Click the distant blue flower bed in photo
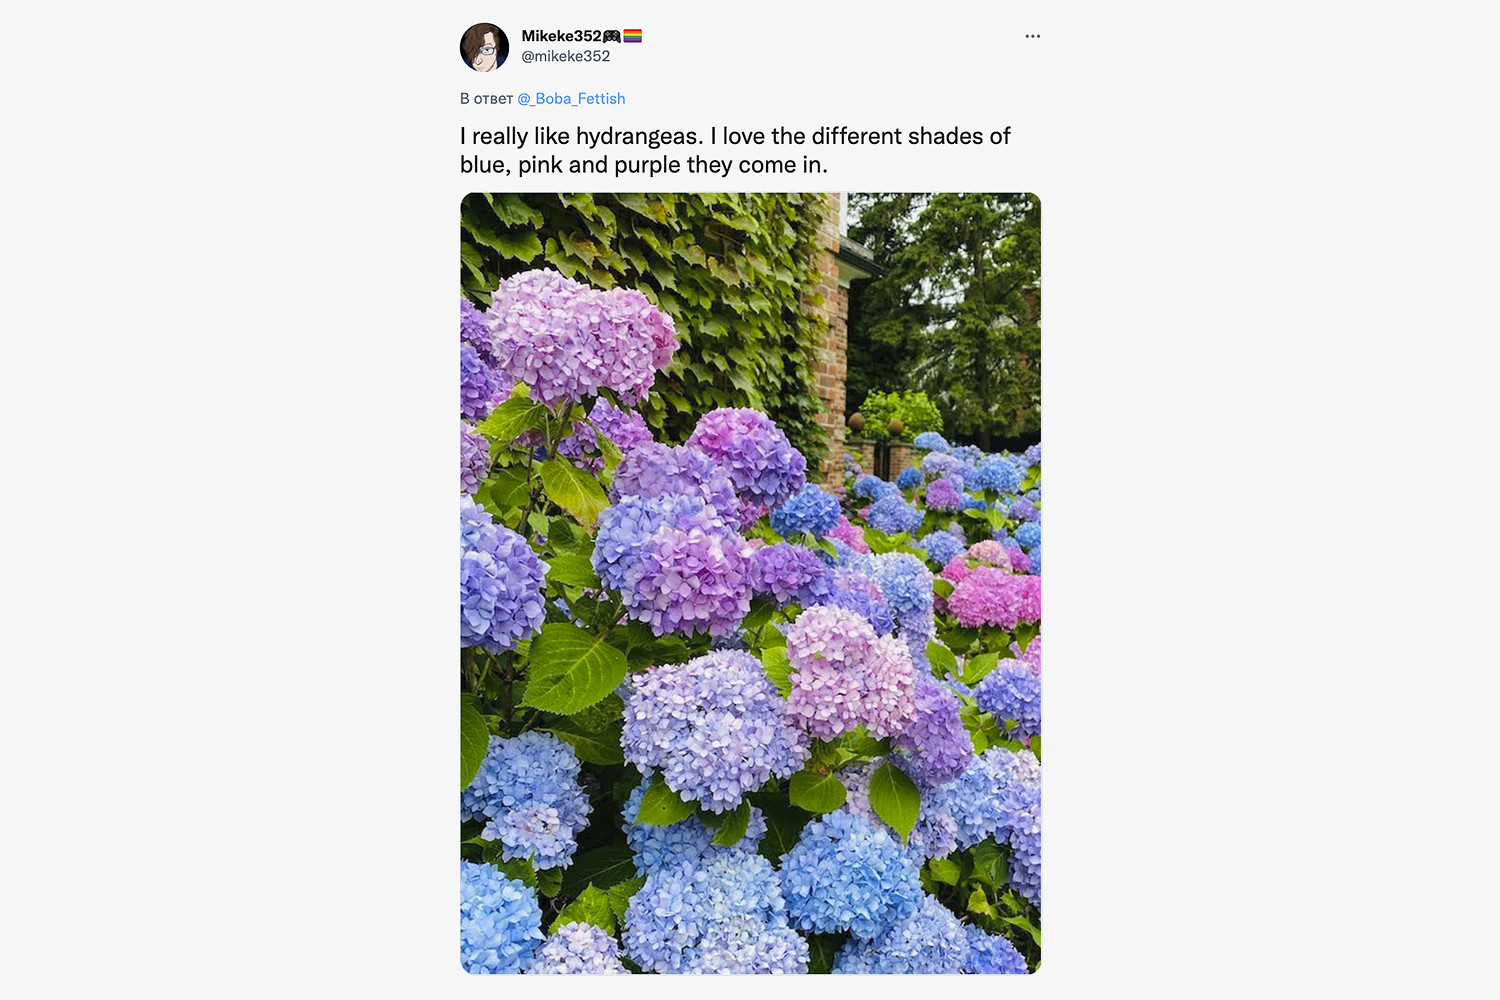 [950, 490]
